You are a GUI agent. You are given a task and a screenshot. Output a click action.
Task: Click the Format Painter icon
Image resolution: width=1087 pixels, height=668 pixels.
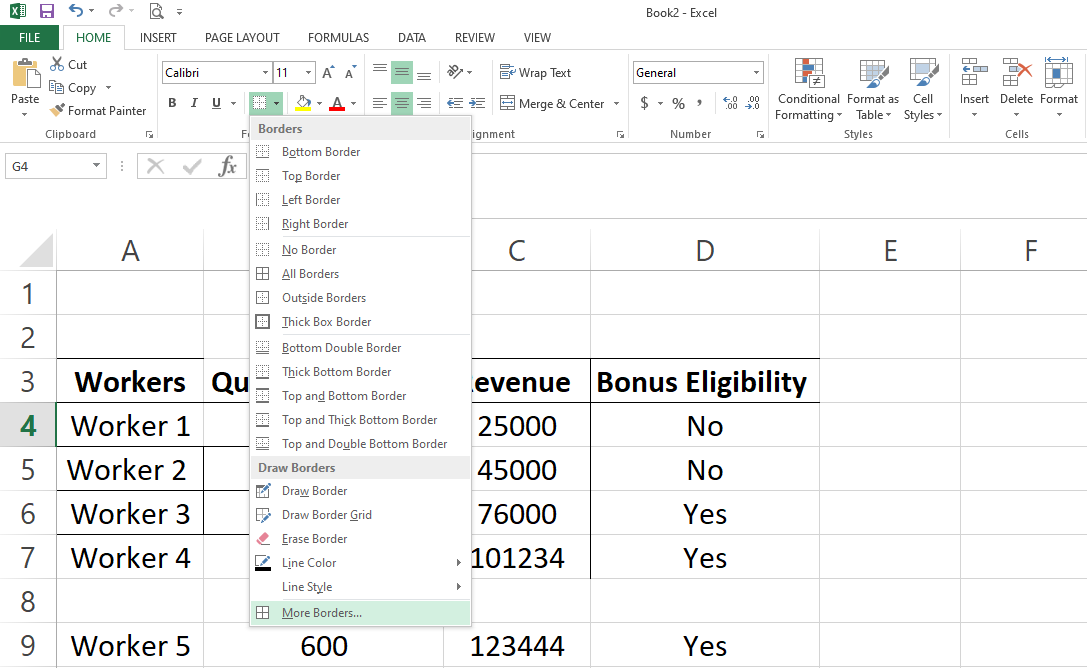(x=58, y=111)
